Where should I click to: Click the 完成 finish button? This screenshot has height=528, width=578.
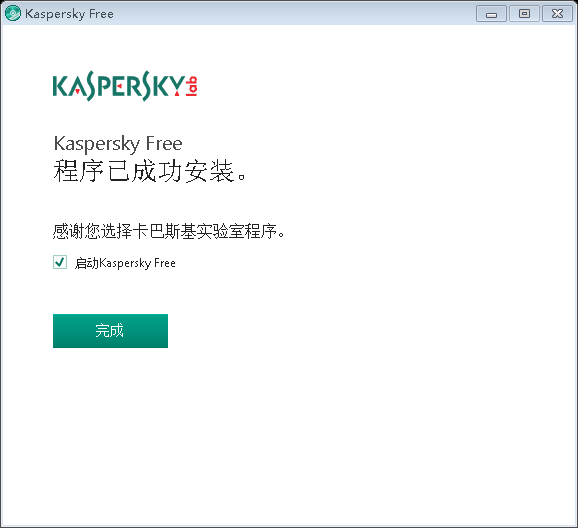[110, 331]
